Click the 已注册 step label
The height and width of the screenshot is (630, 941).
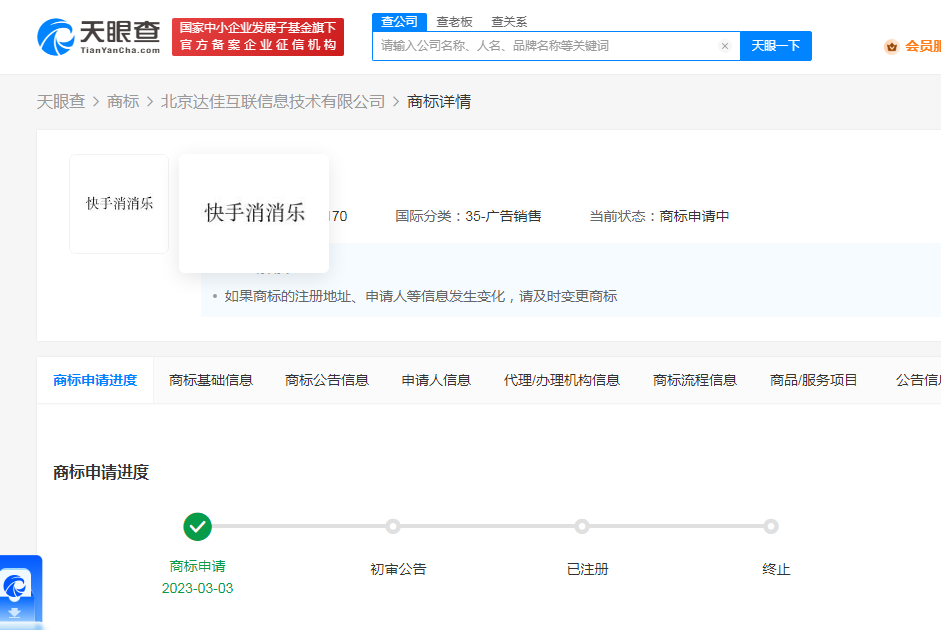coord(588,569)
